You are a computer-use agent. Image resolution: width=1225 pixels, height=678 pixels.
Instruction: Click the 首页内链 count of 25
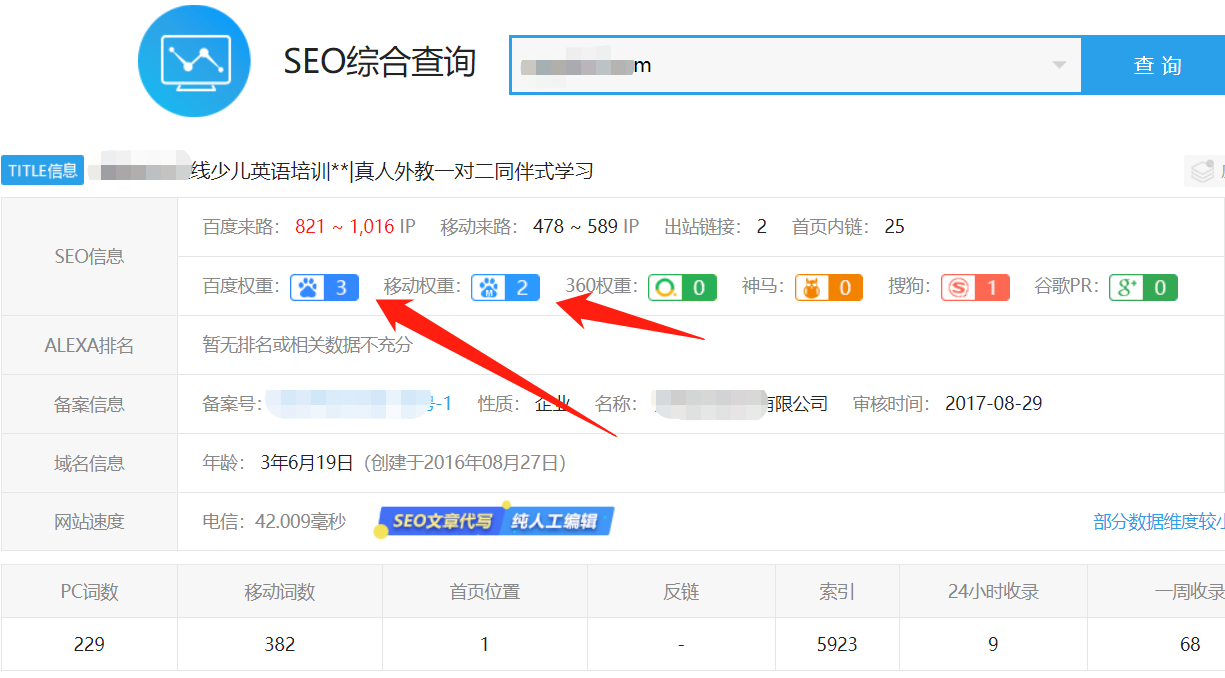(893, 226)
